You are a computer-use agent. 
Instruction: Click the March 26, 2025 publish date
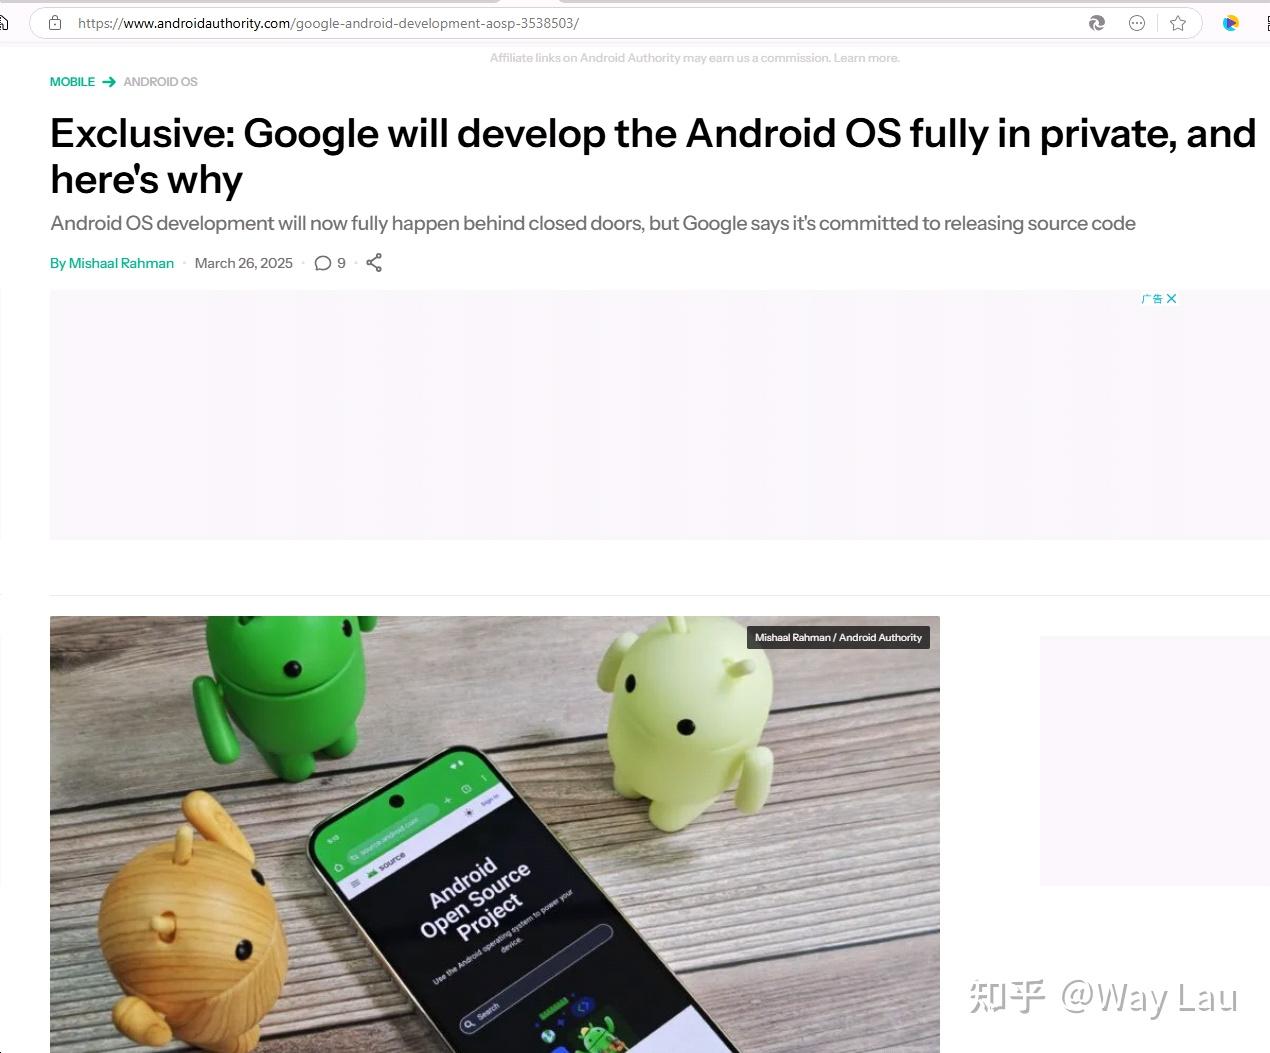244,263
